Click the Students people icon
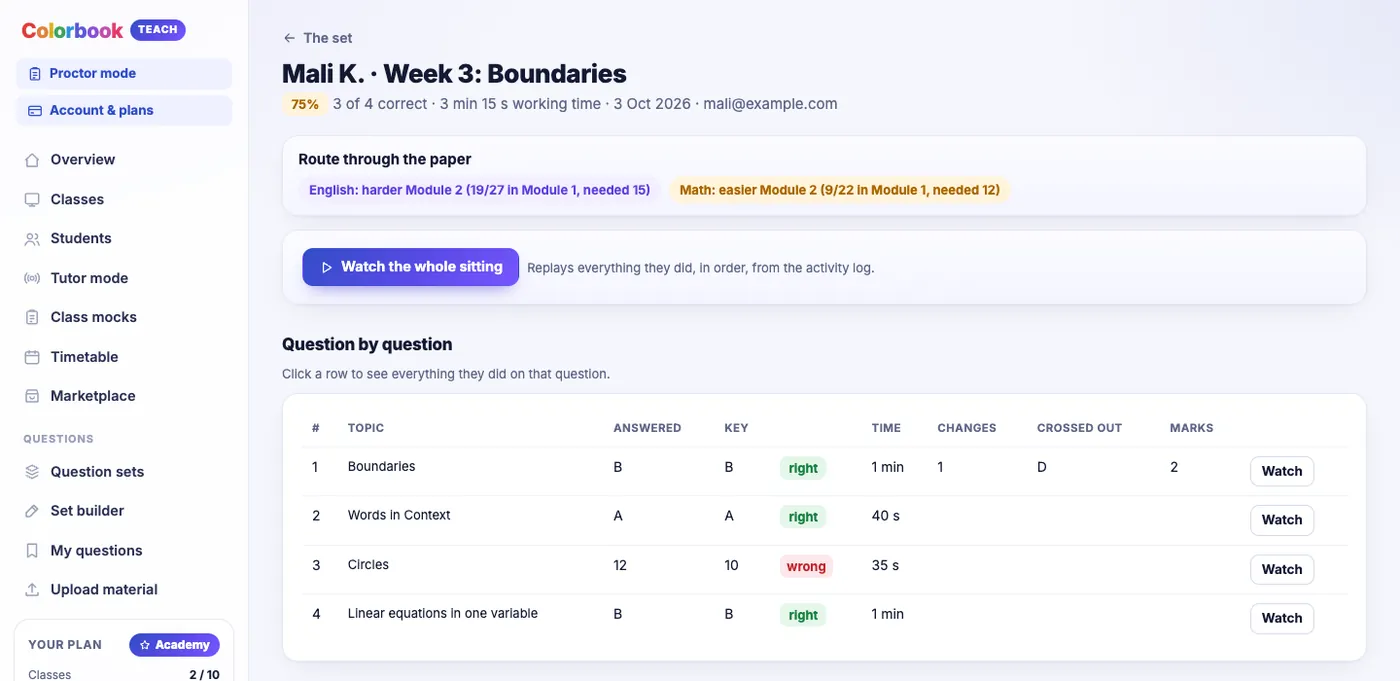Image resolution: width=1400 pixels, height=681 pixels. point(32,239)
